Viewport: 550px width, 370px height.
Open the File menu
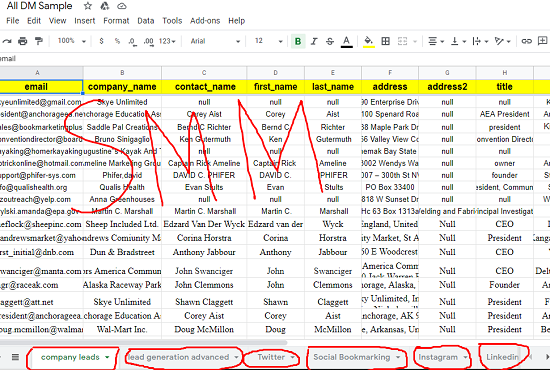pos(13,21)
